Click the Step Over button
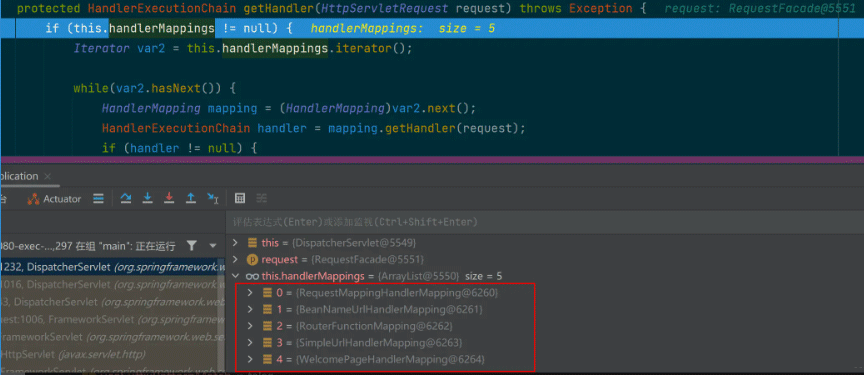 coord(126,198)
